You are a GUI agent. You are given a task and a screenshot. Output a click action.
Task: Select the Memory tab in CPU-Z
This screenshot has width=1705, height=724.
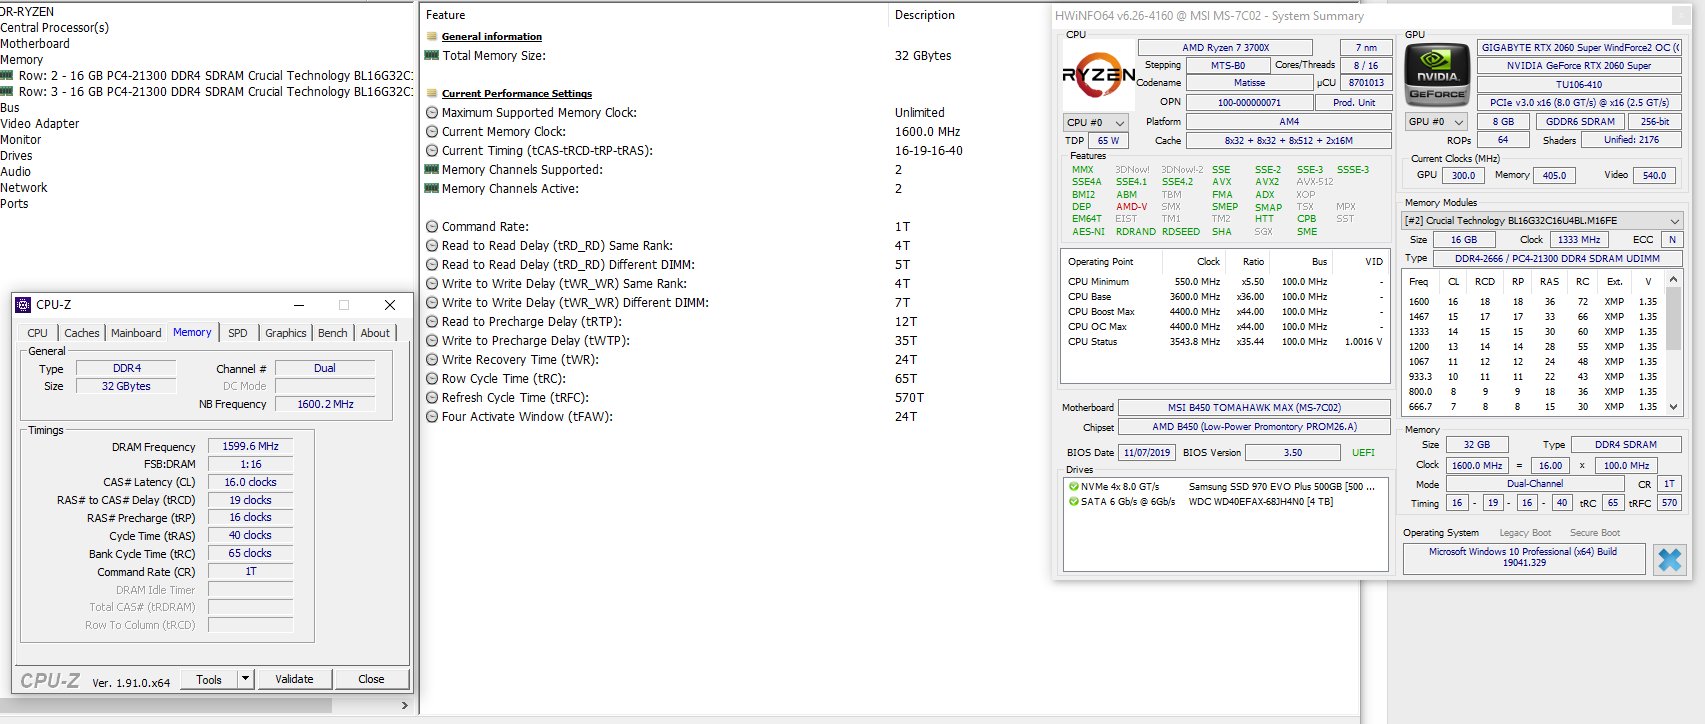tap(192, 332)
